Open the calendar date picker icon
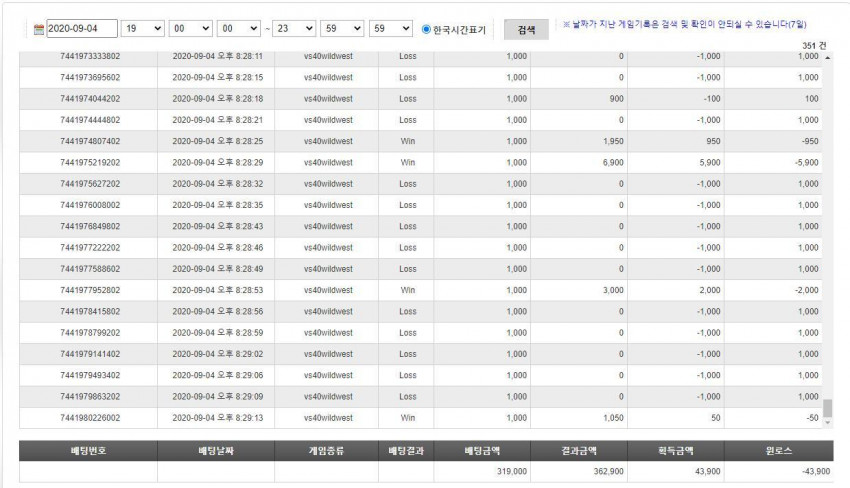Image resolution: width=850 pixels, height=488 pixels. (38, 29)
